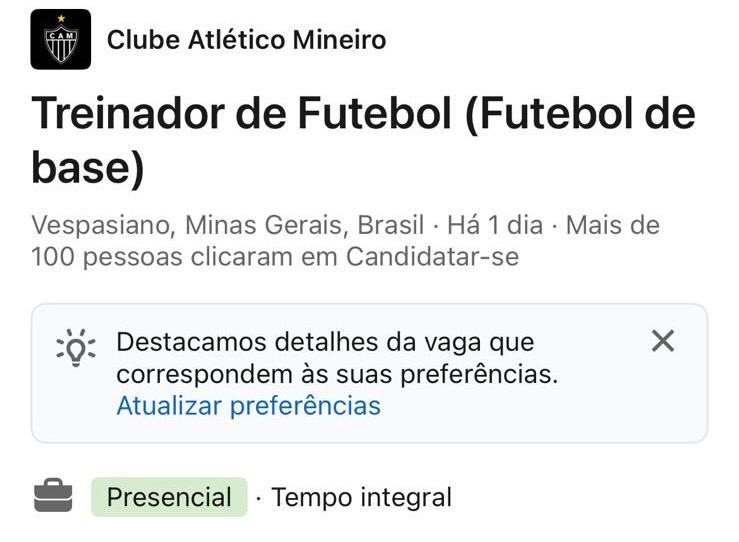Click the lightbulb tip icon
739x542 pixels.
click(x=76, y=348)
